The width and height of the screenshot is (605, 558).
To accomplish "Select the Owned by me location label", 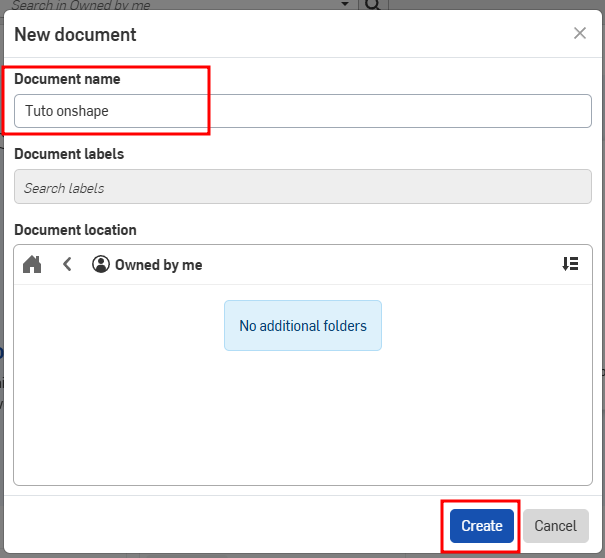I will click(x=158, y=265).
